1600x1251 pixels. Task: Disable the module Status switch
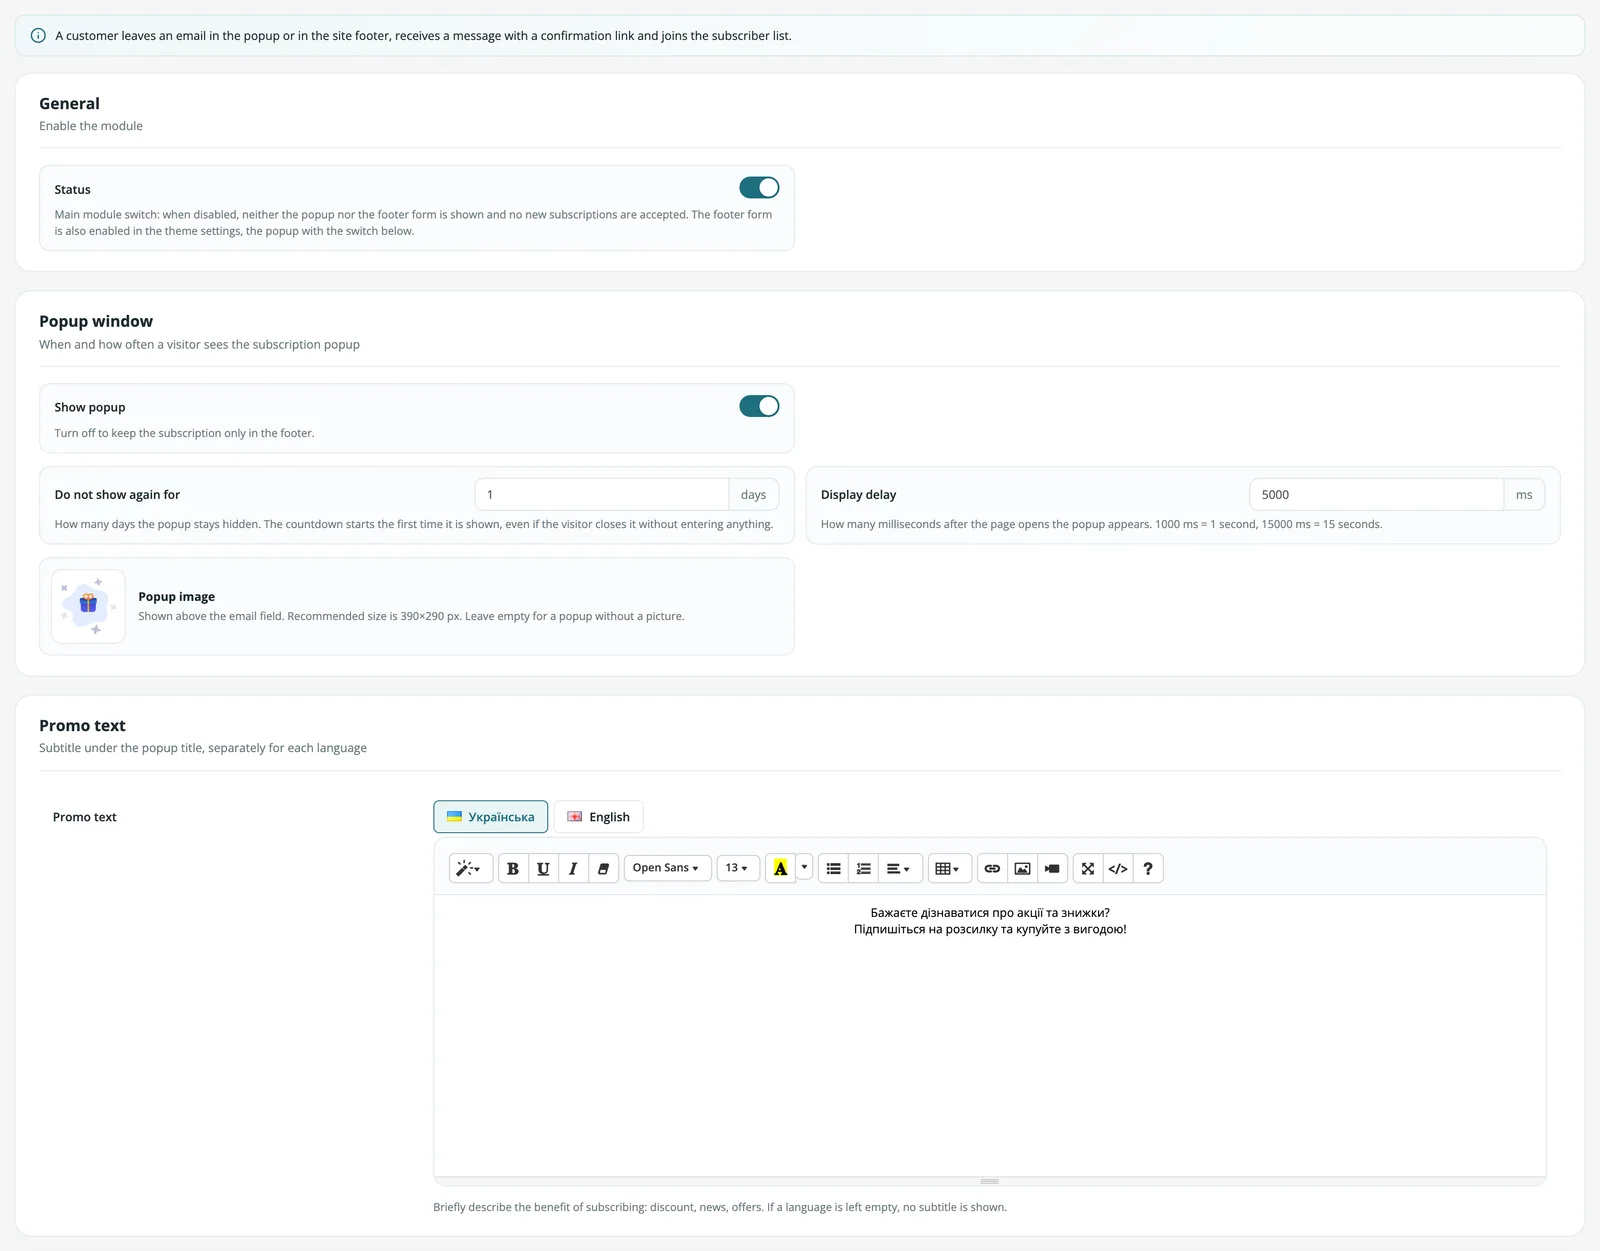(759, 188)
